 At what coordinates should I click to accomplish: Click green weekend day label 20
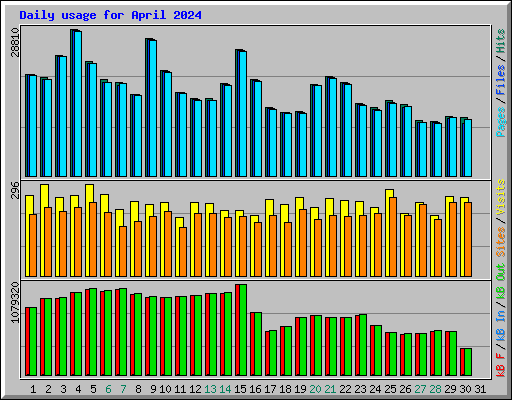tap(315, 389)
